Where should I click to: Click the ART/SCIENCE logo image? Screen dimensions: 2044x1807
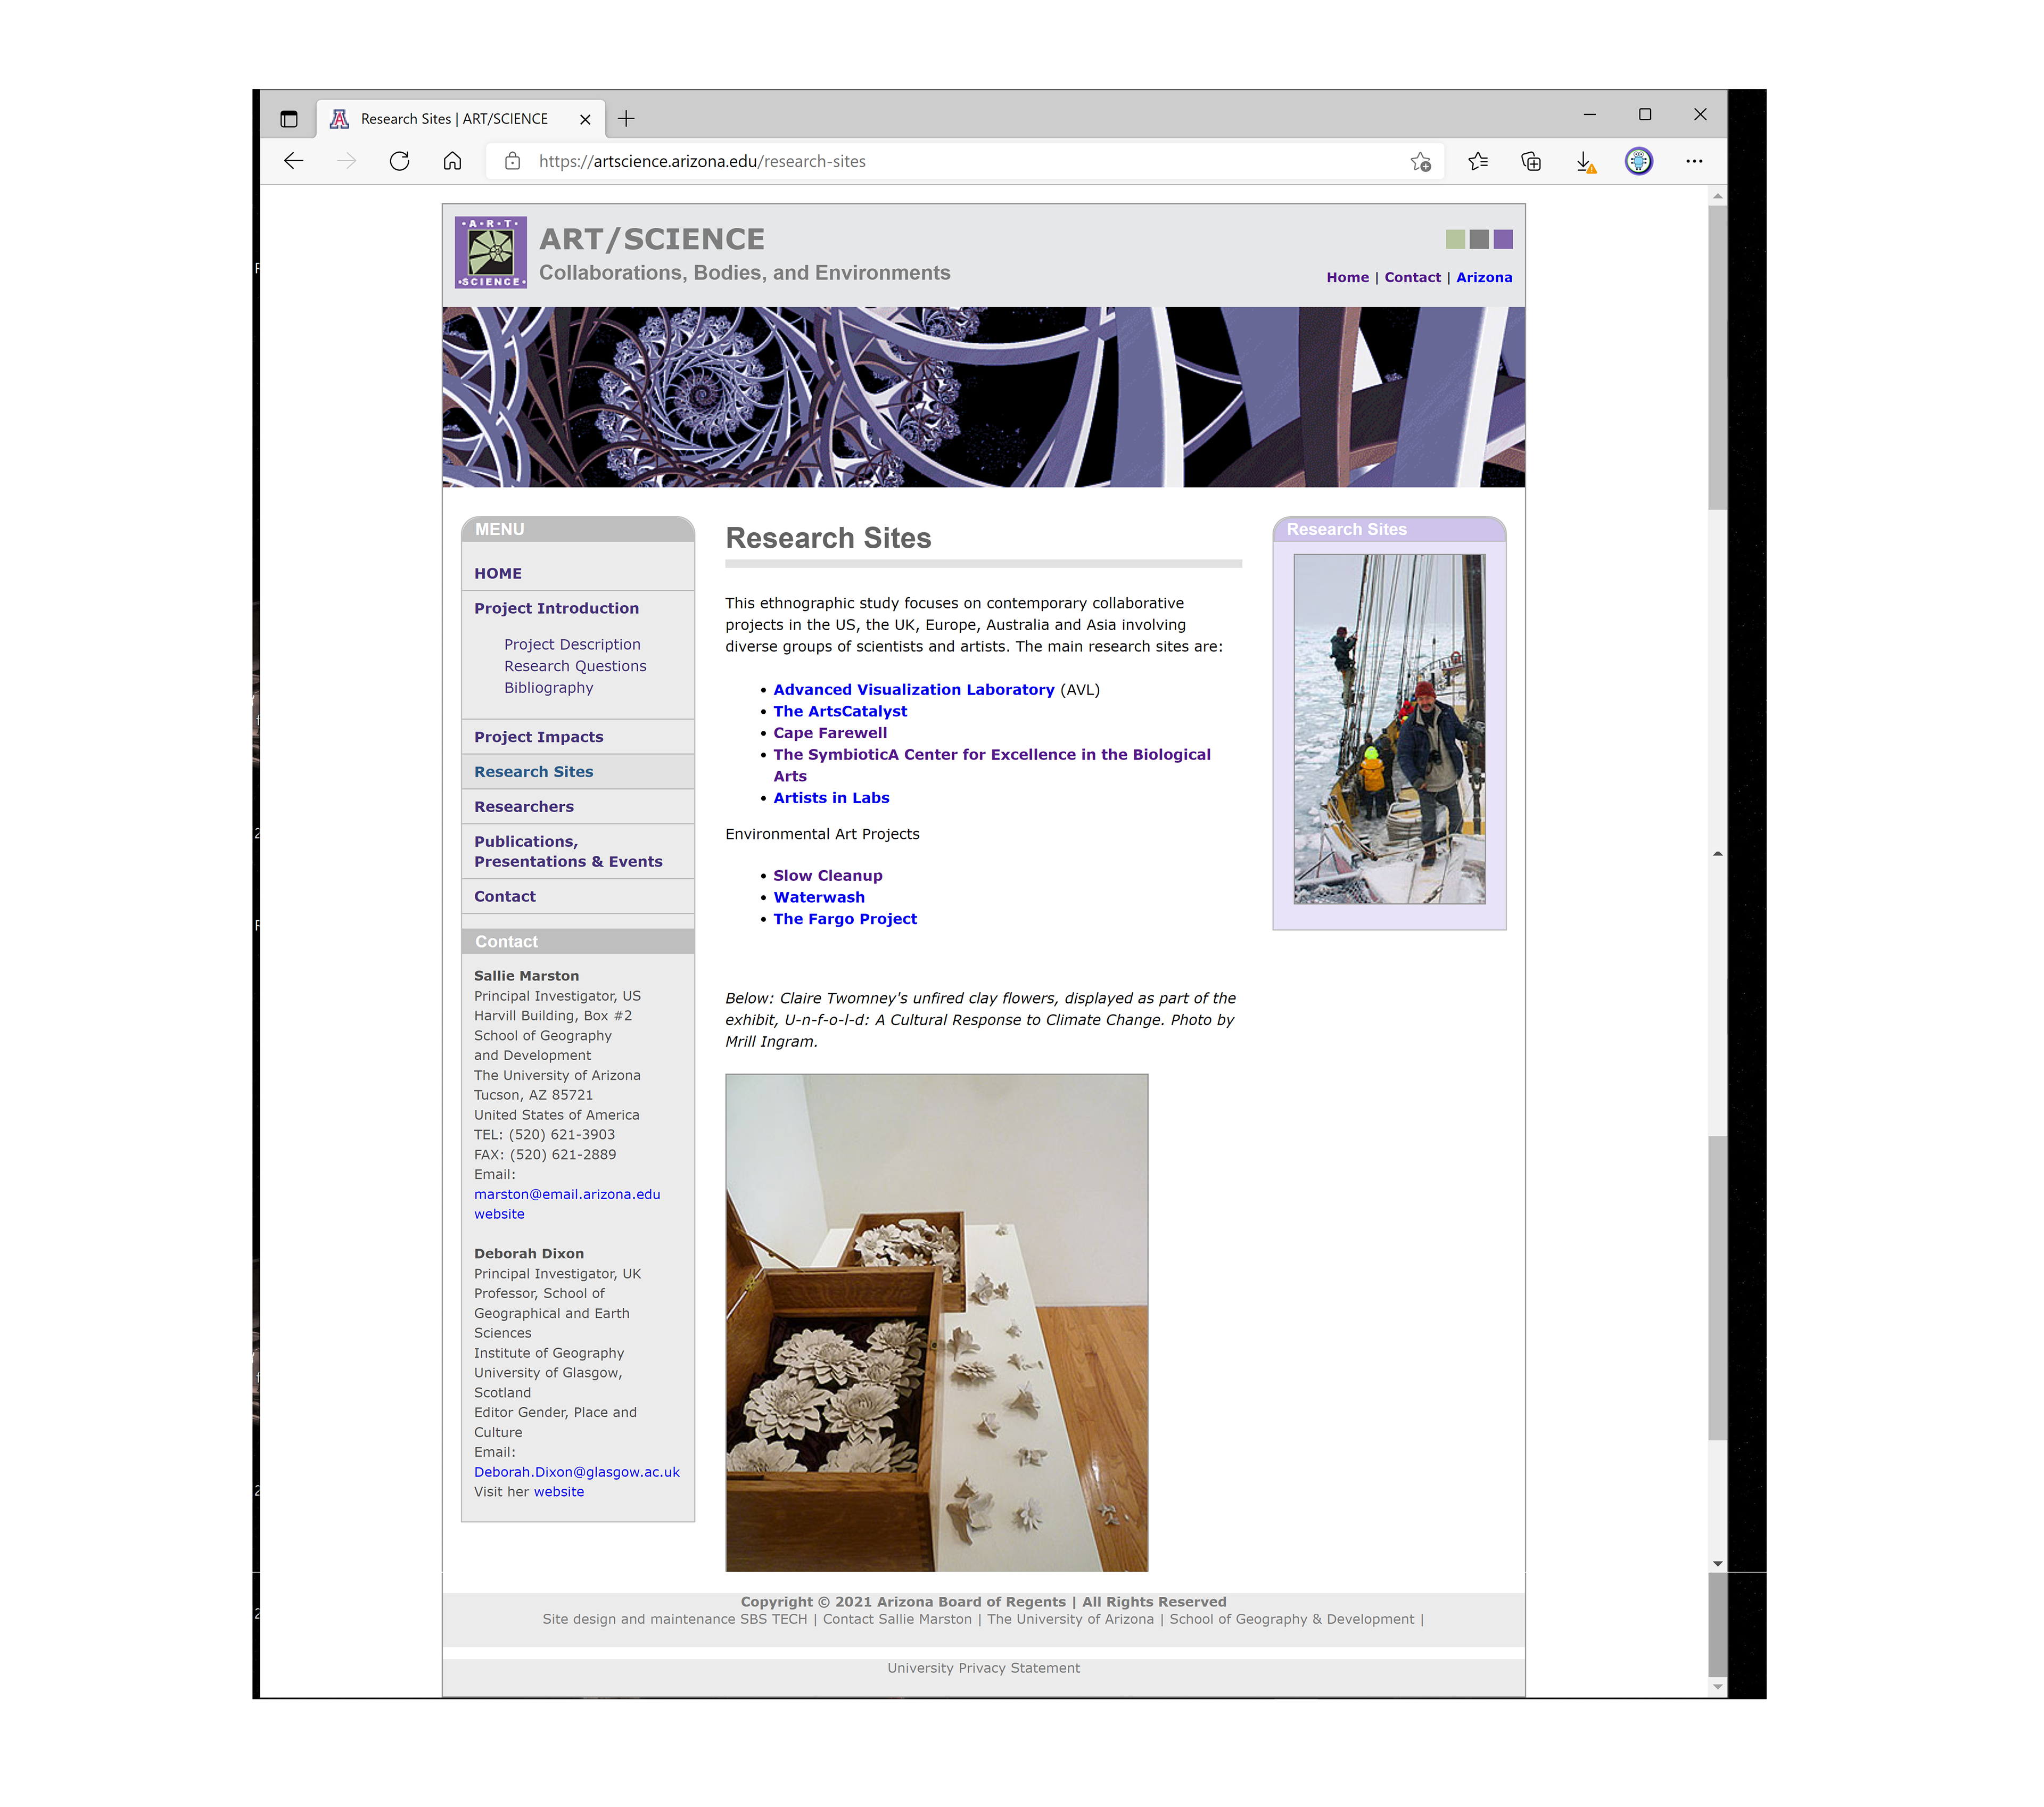point(490,252)
